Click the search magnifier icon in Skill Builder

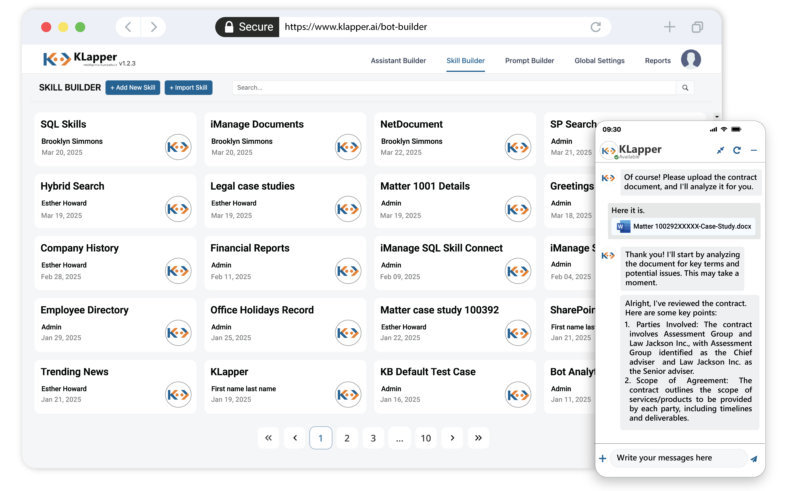tap(685, 88)
